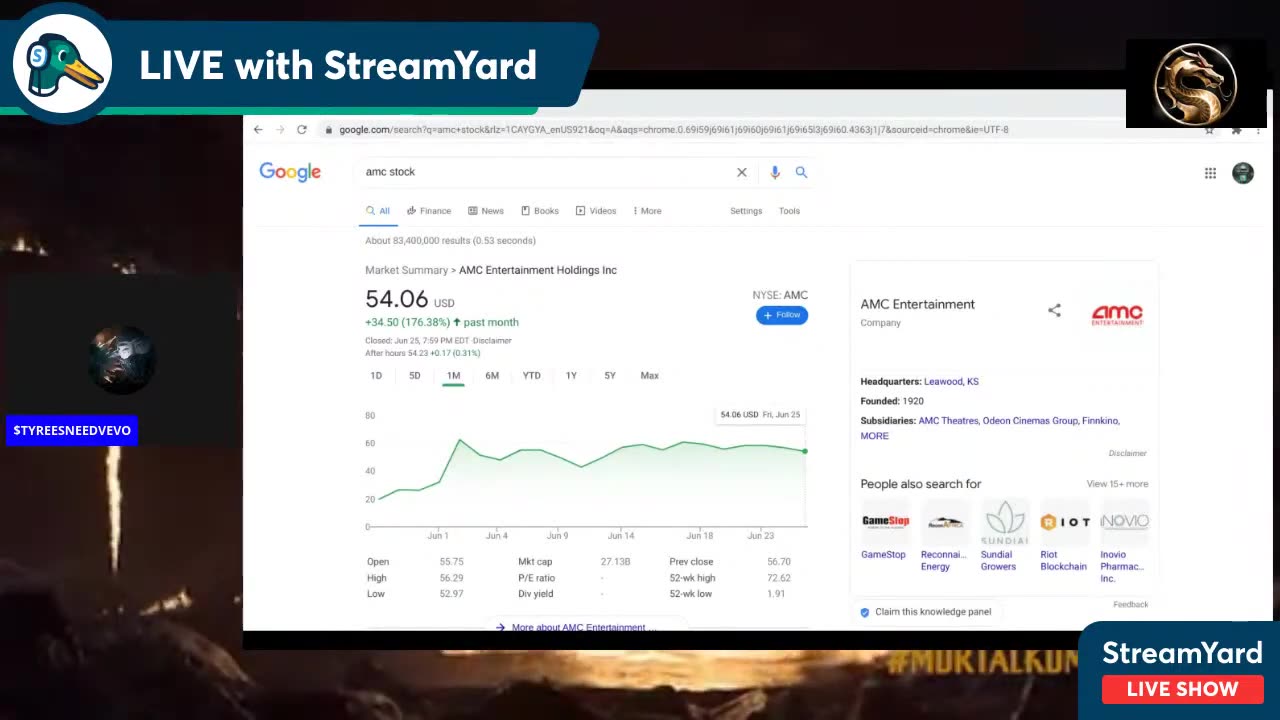Click the chart peak near Jun 1
Viewport: 1280px width, 720px height.
point(460,440)
